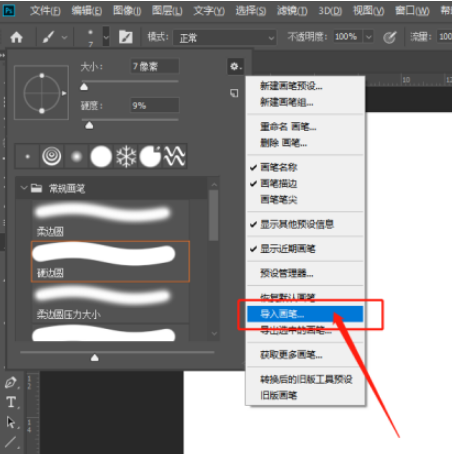Choose 重命名 画笔 menu entry
452x454 pixels.
(305, 127)
